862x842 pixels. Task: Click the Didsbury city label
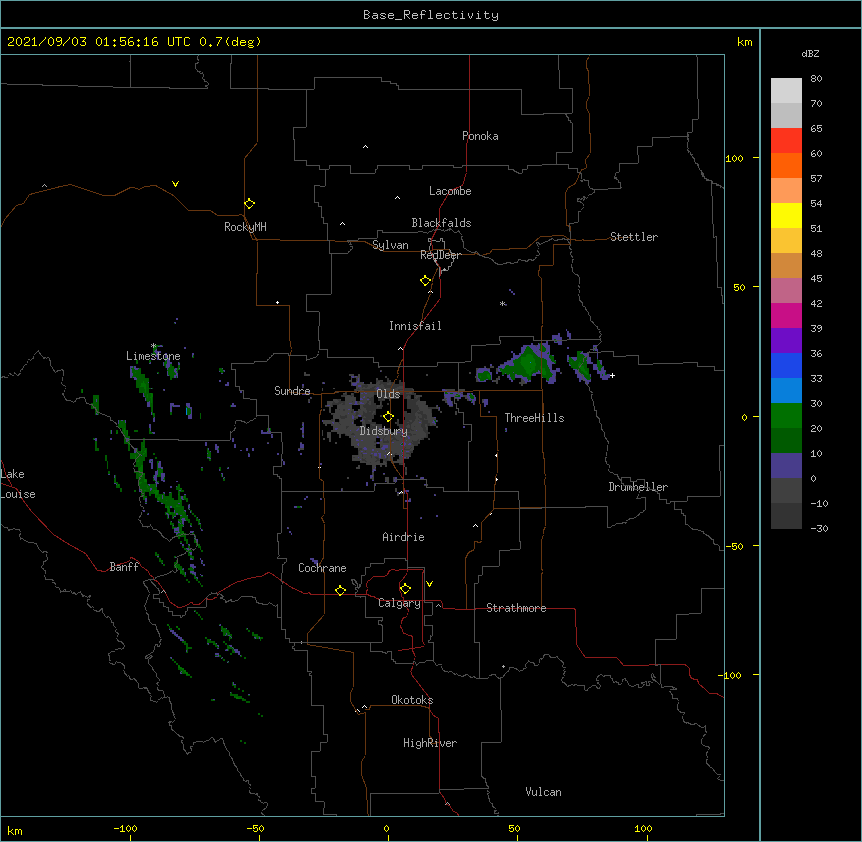click(384, 431)
